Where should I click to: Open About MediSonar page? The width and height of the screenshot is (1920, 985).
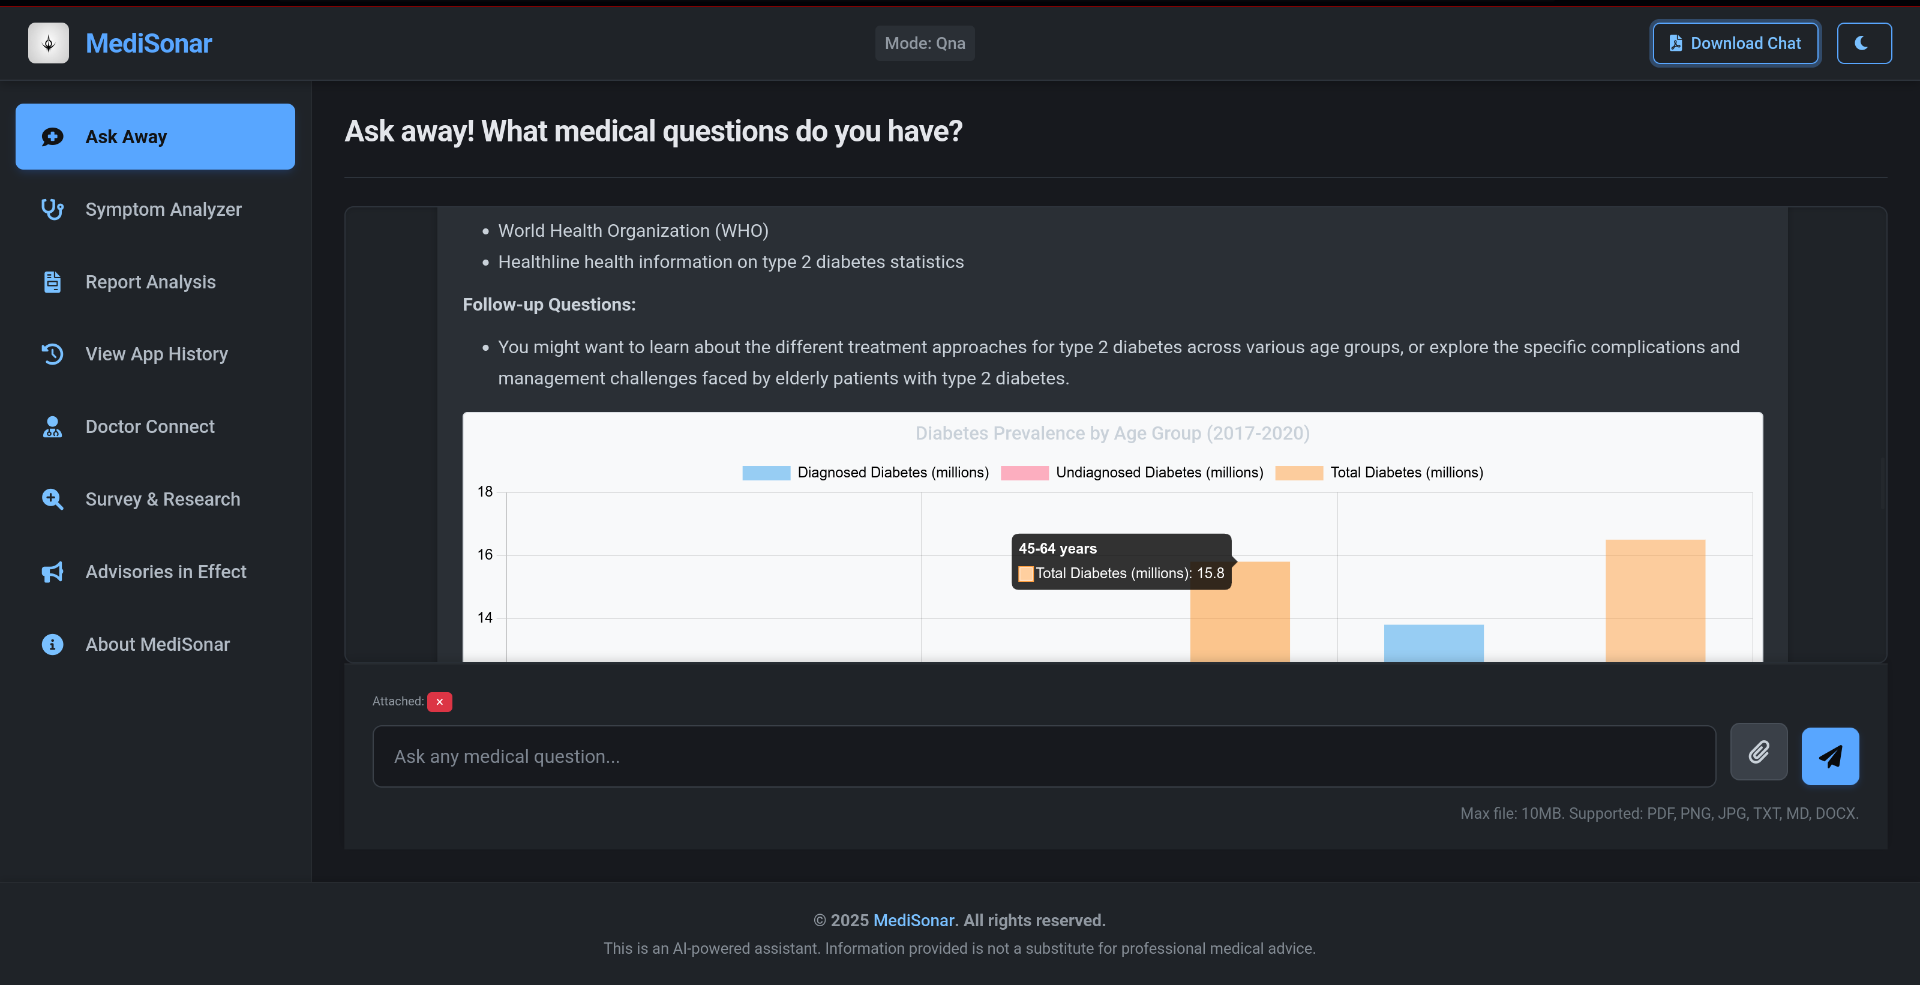(157, 645)
